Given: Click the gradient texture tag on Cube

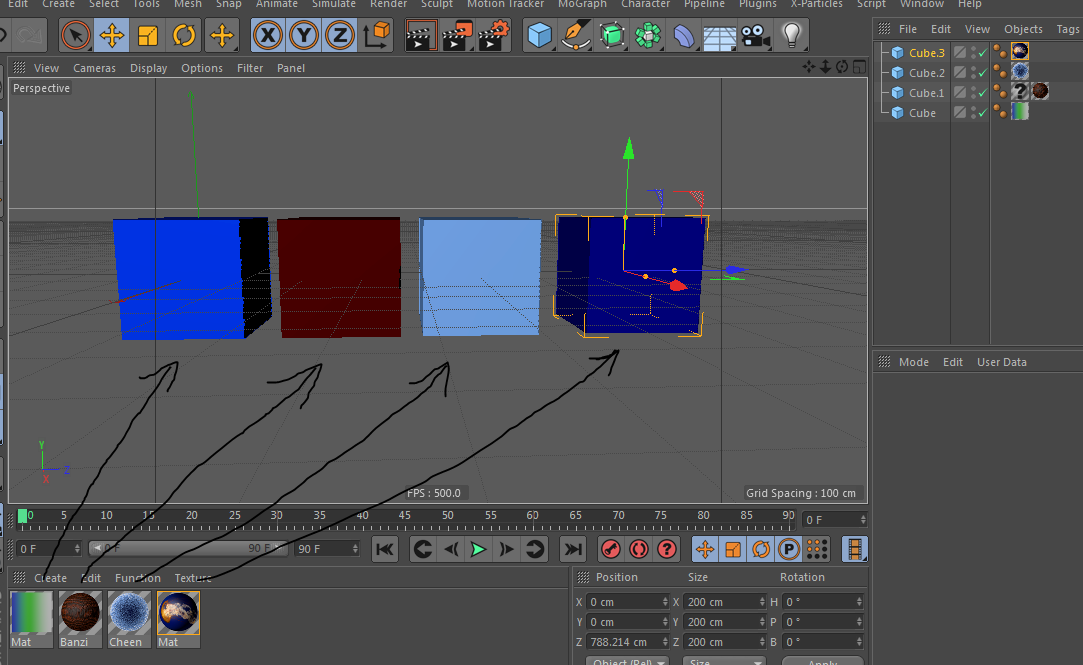Looking at the screenshot, I should tap(1019, 111).
